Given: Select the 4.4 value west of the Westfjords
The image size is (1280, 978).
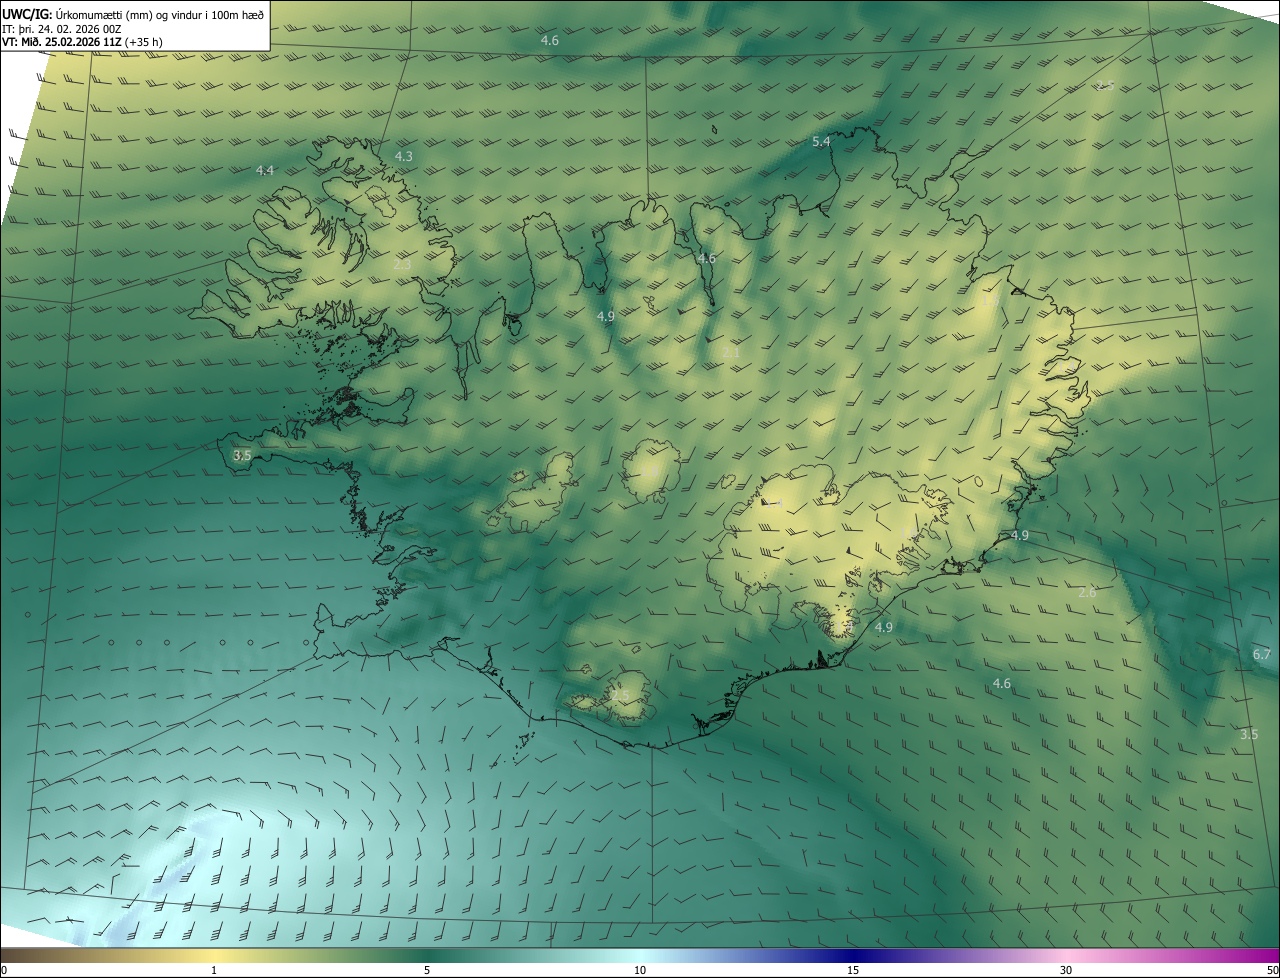Looking at the screenshot, I should pyautogui.click(x=265, y=171).
